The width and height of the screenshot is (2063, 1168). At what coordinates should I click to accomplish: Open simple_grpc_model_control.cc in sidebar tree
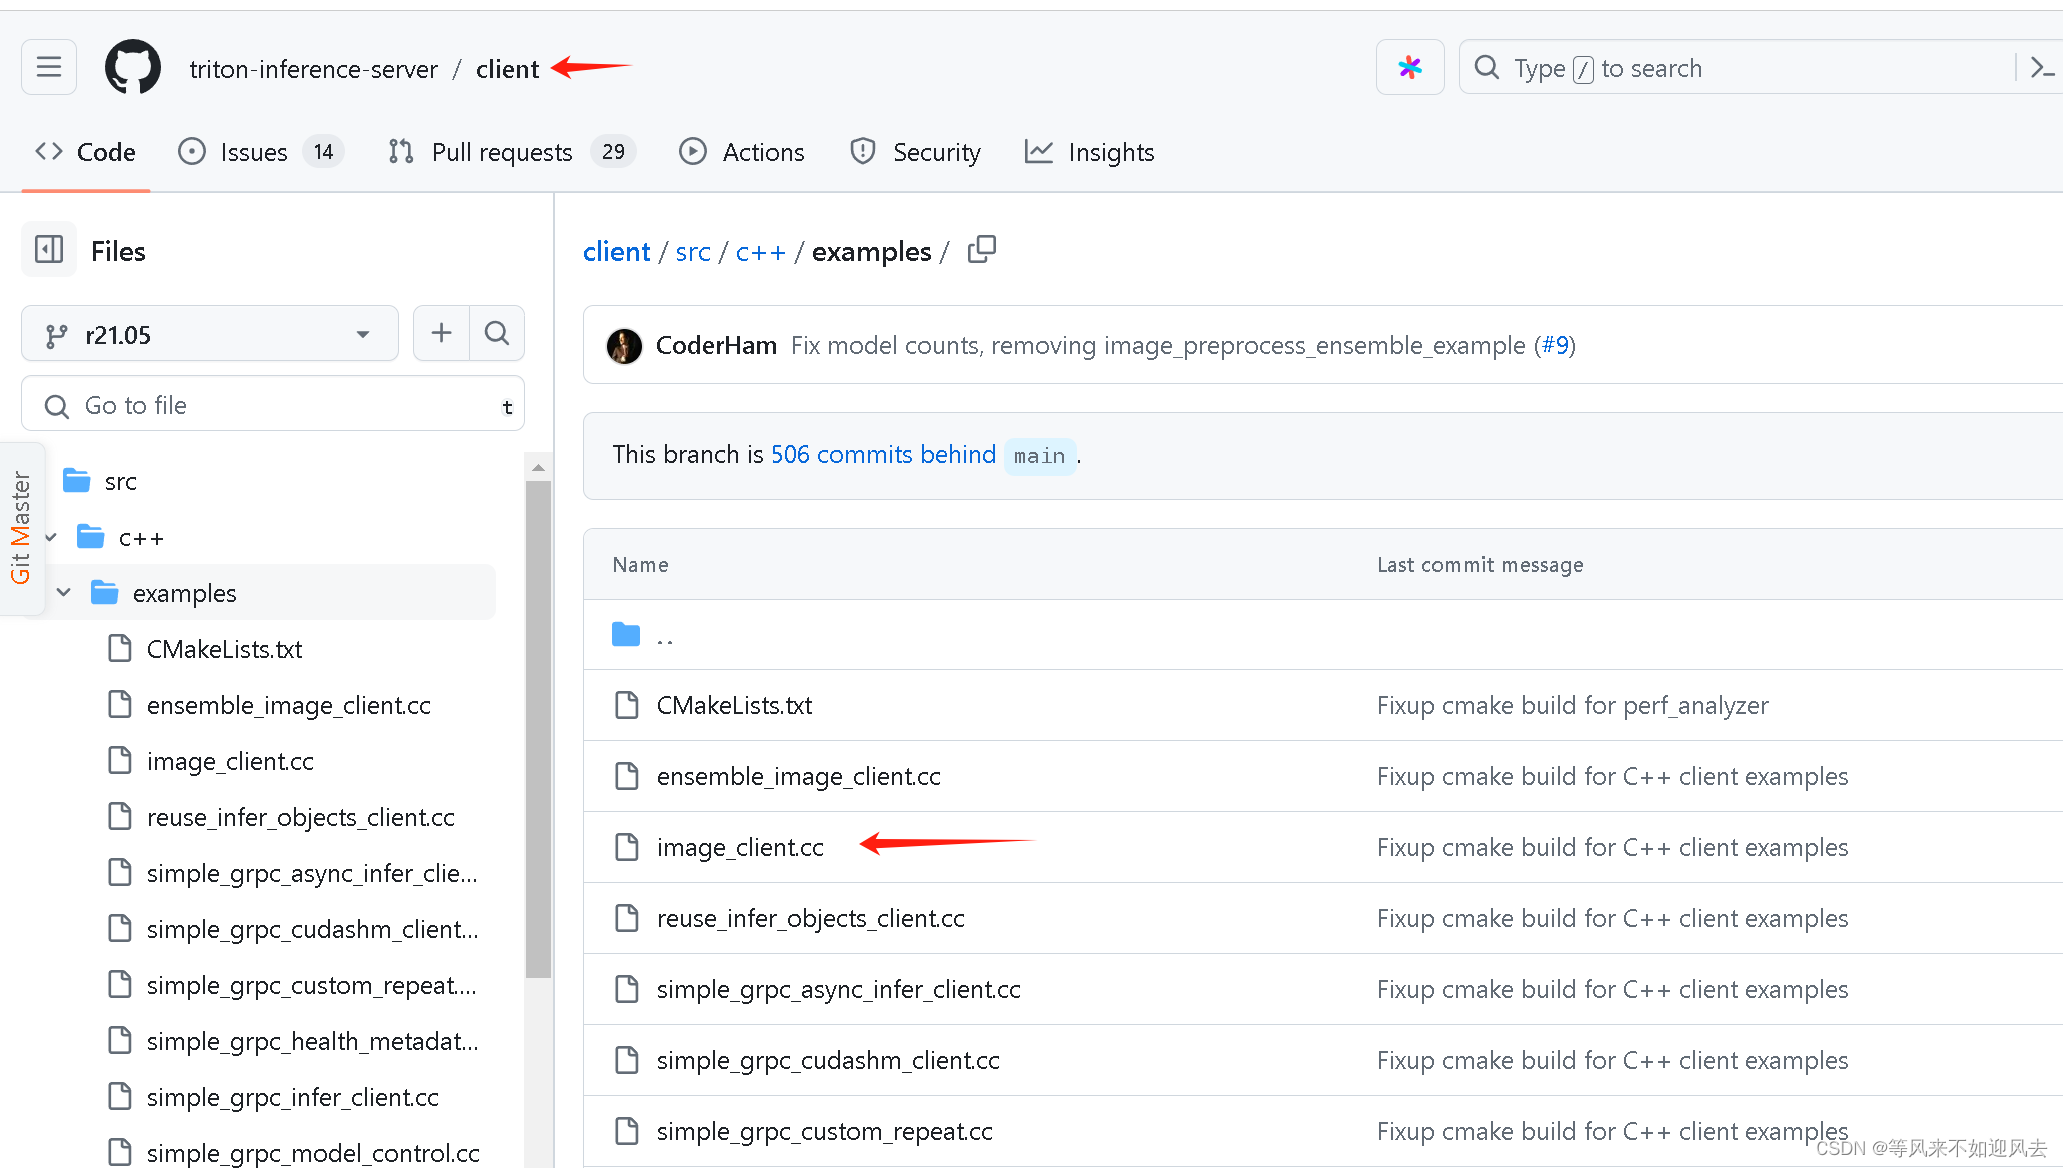[313, 1152]
